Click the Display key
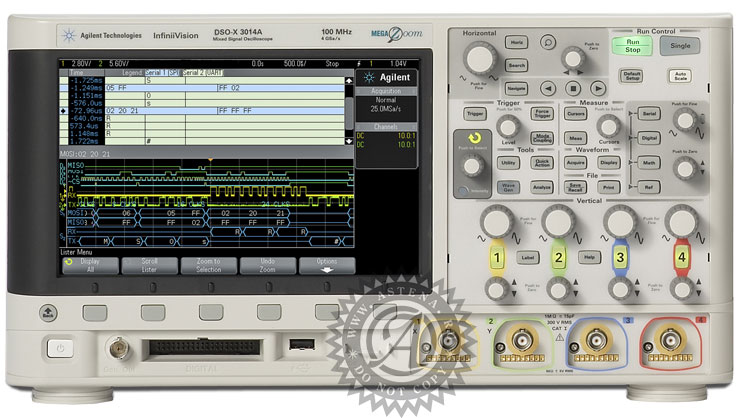This screenshot has height=418, width=740. [609, 163]
